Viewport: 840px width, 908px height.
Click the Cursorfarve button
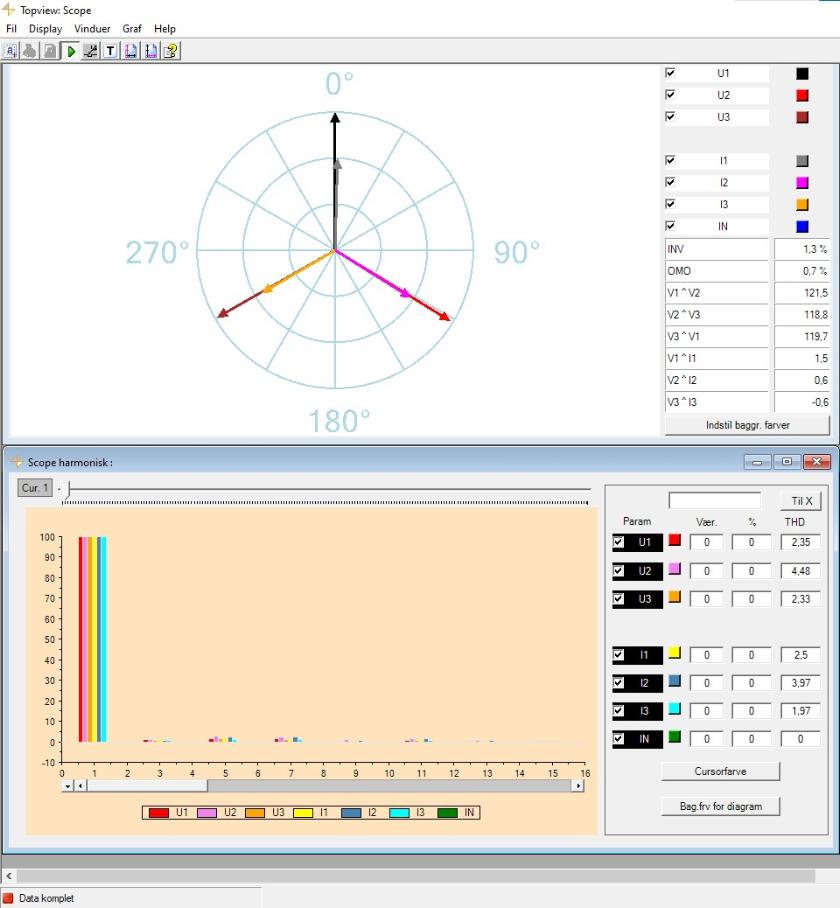[721, 771]
